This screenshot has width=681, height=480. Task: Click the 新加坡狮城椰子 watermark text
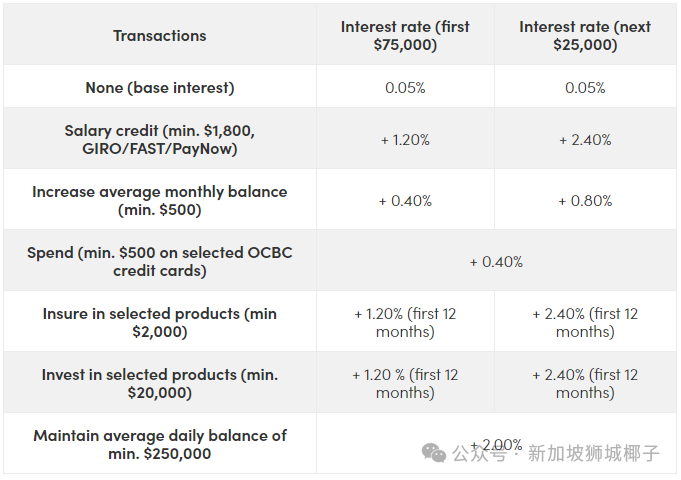click(x=593, y=453)
